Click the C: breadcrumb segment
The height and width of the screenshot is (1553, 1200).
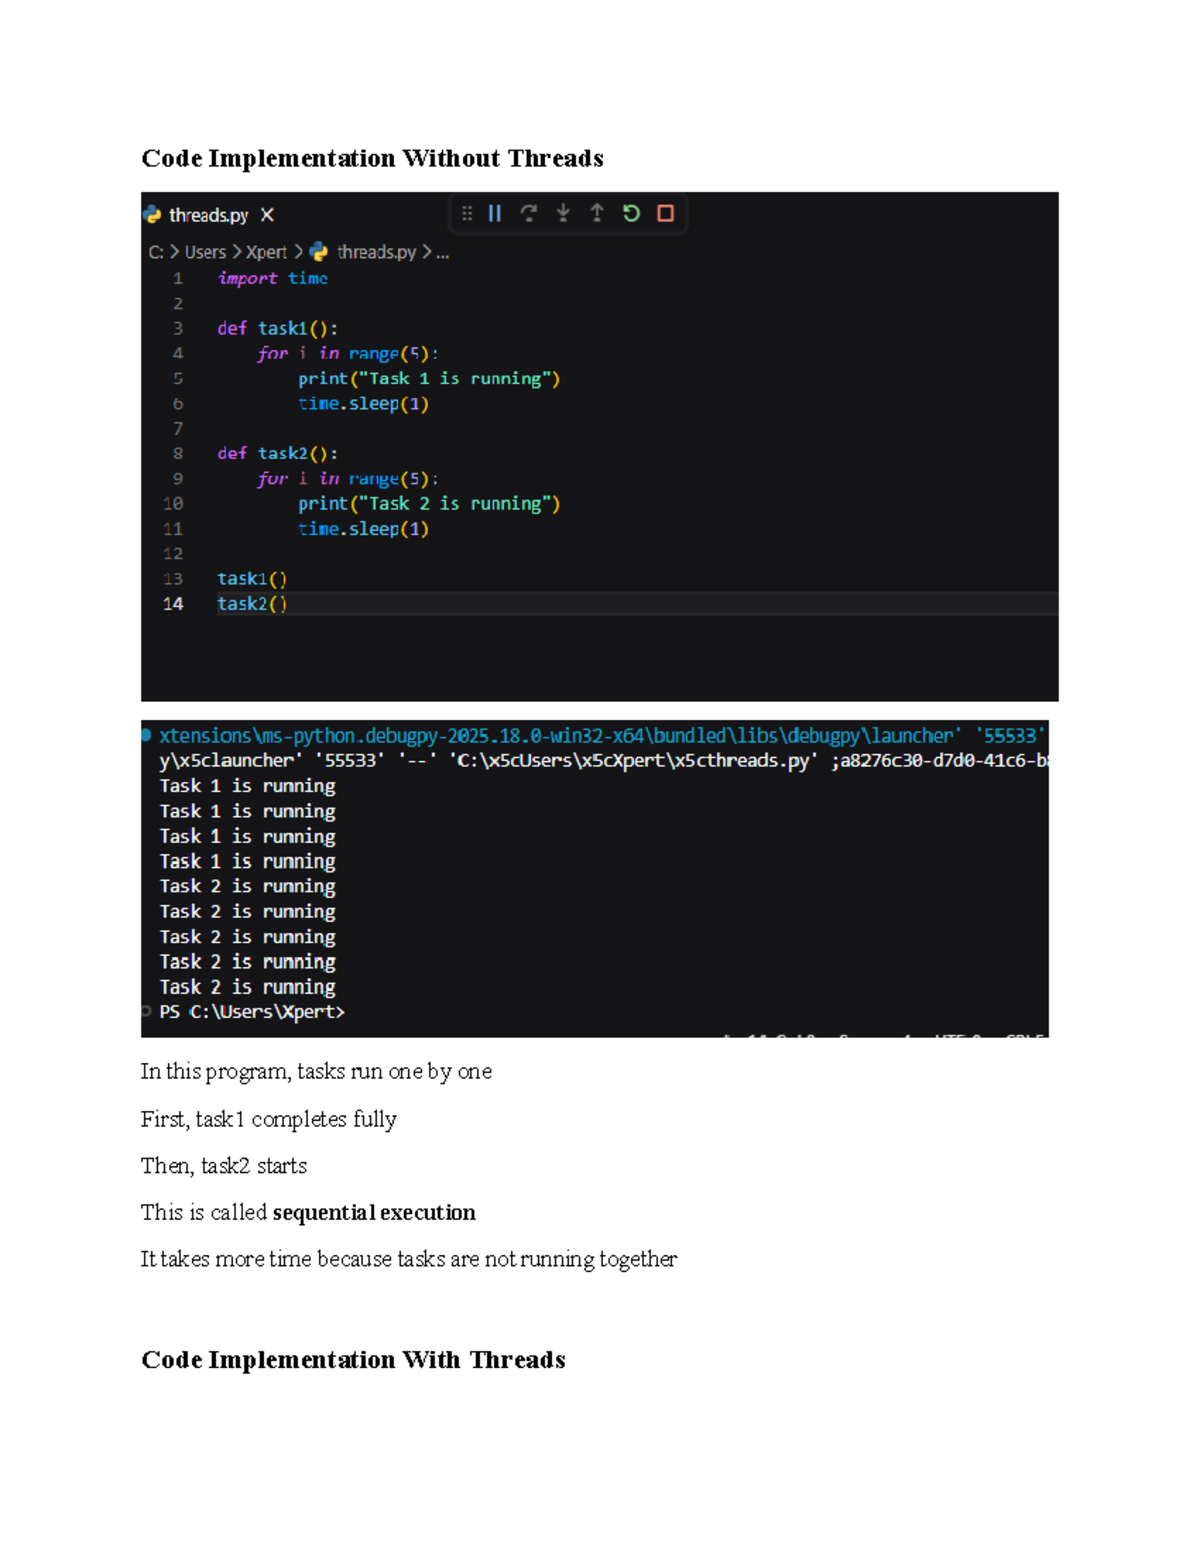point(156,252)
